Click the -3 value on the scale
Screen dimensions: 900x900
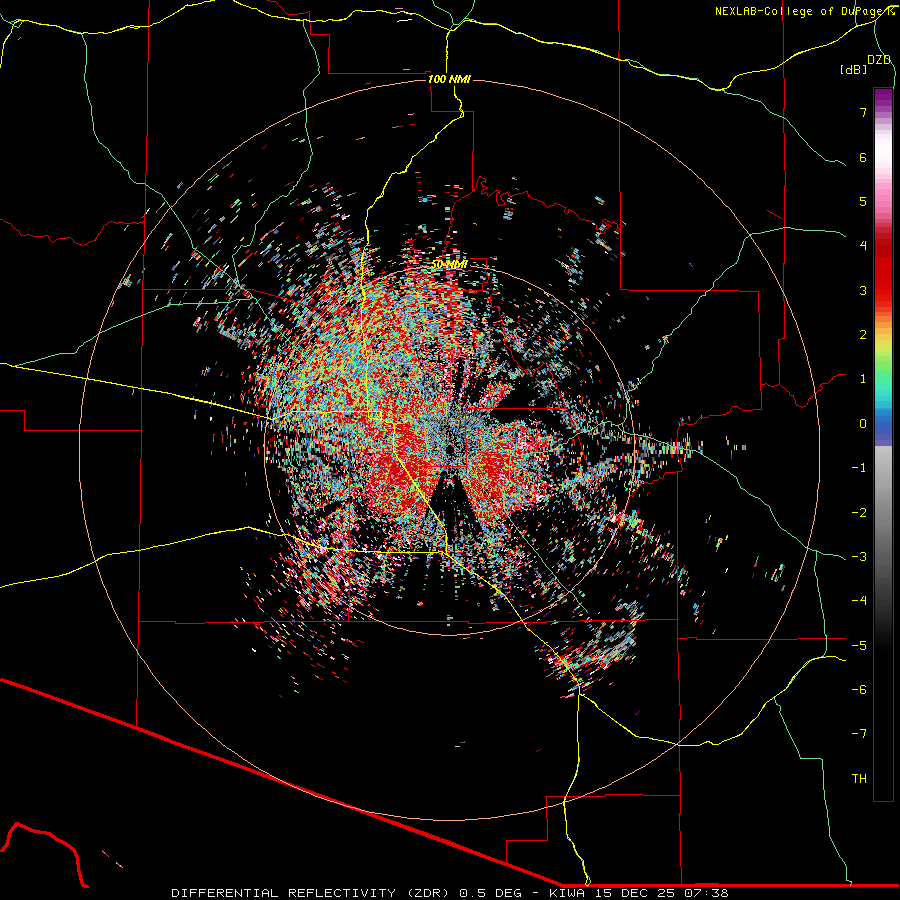[x=859, y=556]
